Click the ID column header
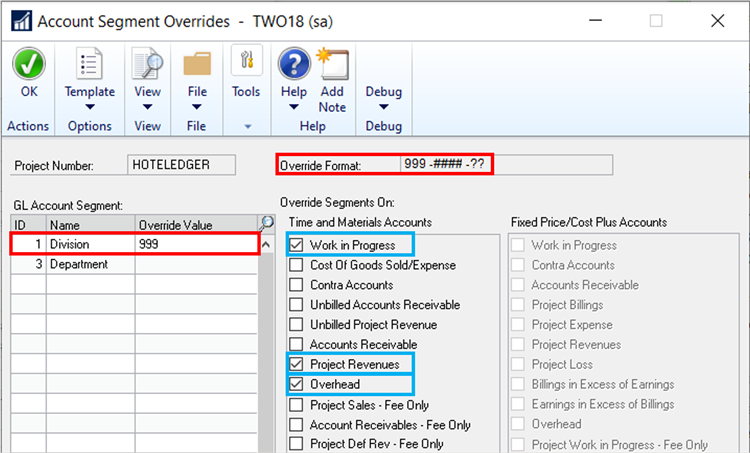 [x=29, y=224]
